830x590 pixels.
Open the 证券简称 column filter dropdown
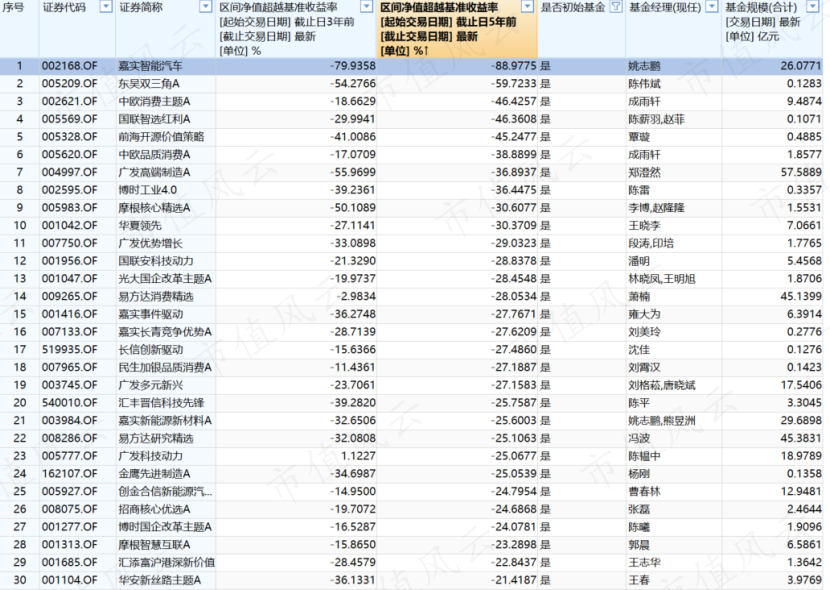(205, 7)
